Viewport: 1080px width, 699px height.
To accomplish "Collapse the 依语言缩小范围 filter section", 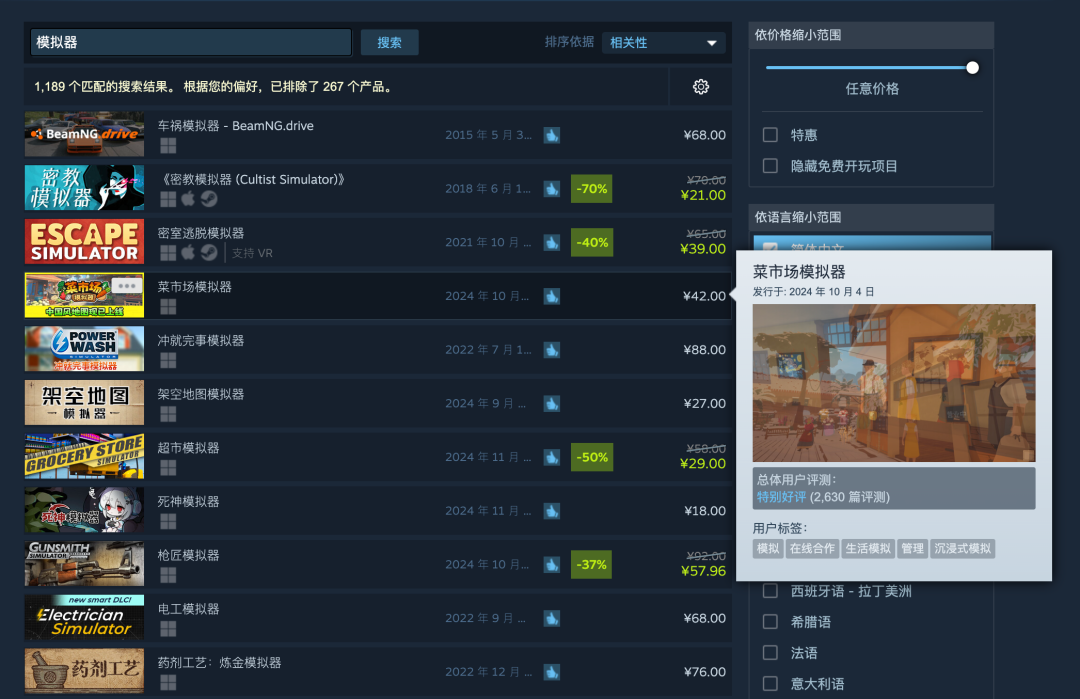I will (871, 218).
